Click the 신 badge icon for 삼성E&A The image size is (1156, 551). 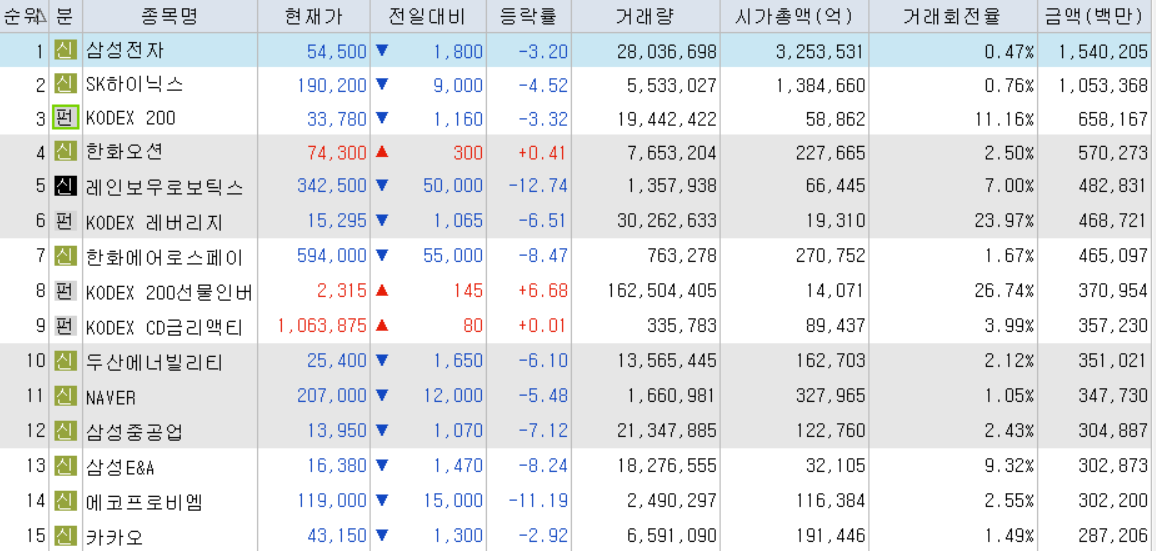[x=66, y=467]
